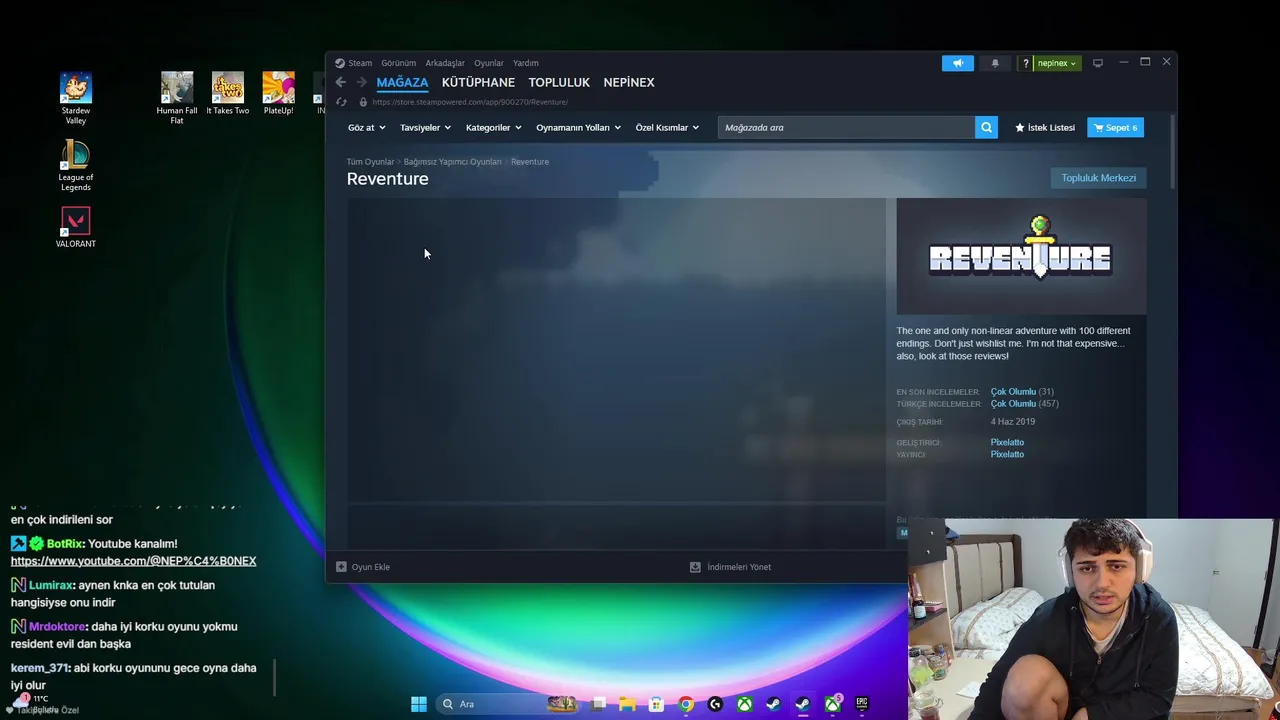Open the NEPİNEX profile tab
1280x720 pixels.
[x=629, y=82]
